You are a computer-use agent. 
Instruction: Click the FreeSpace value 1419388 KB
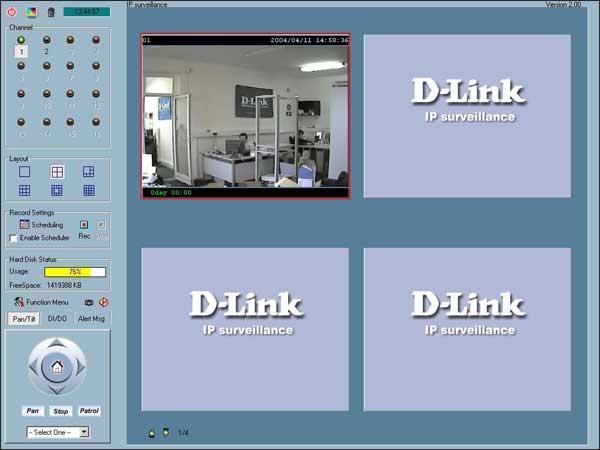[64, 285]
